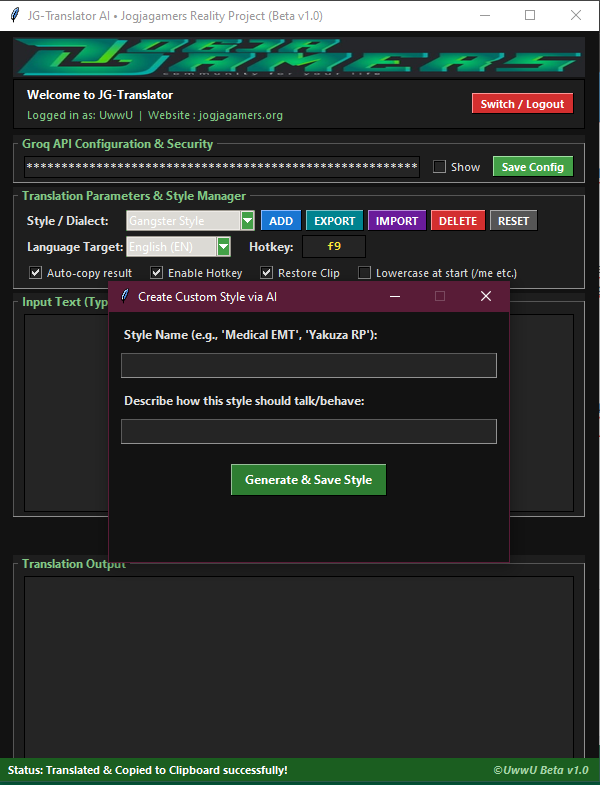
Task: Uncheck Auto-copy result checkbox
Action: (x=35, y=273)
